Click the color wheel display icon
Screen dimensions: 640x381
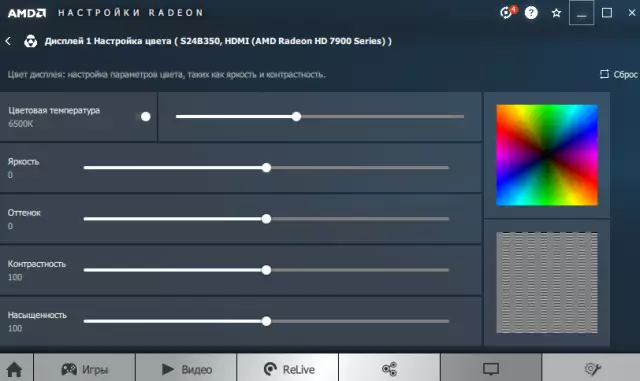31,41
